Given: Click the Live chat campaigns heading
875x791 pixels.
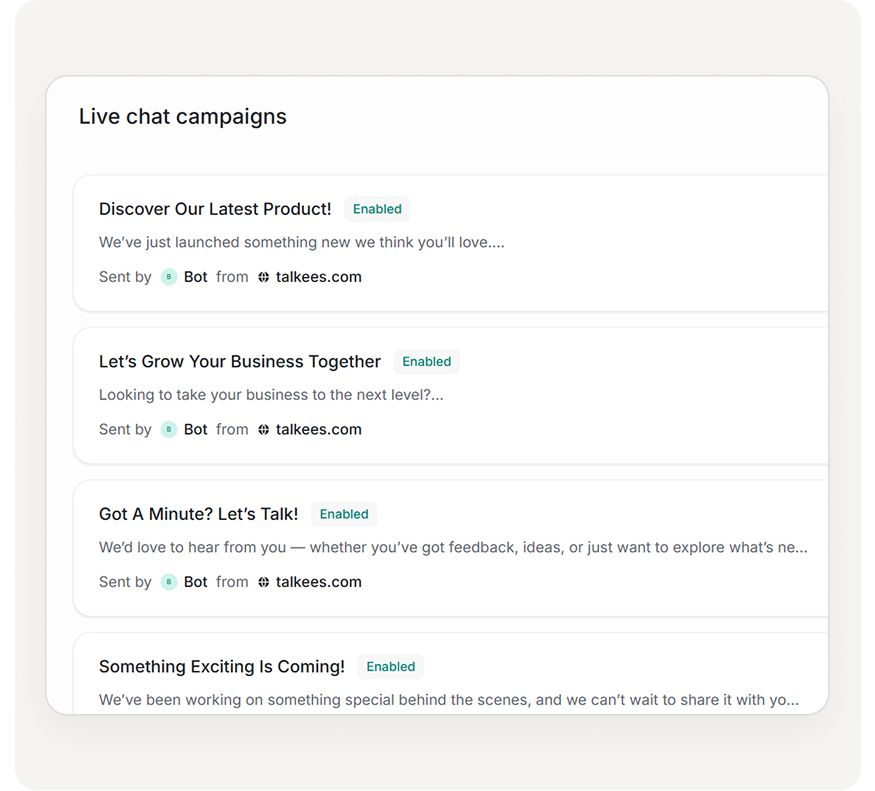Looking at the screenshot, I should (x=183, y=117).
